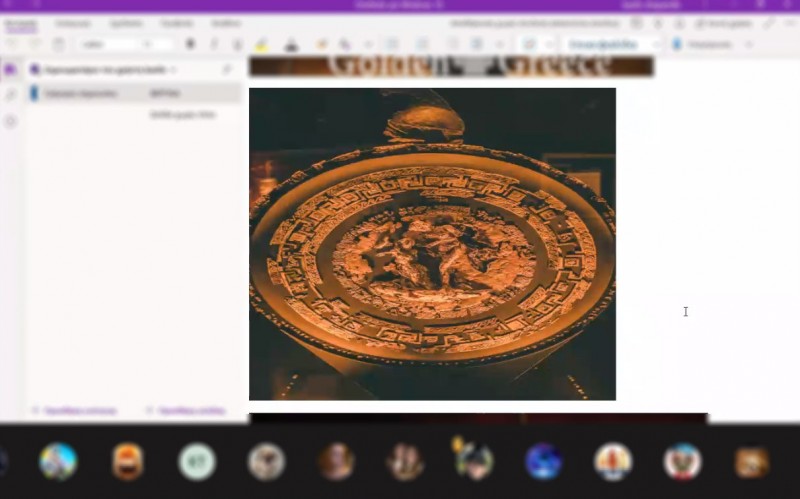Open recent notes icon in left sidebar
Viewport: 800px width, 499px height.
(10, 121)
